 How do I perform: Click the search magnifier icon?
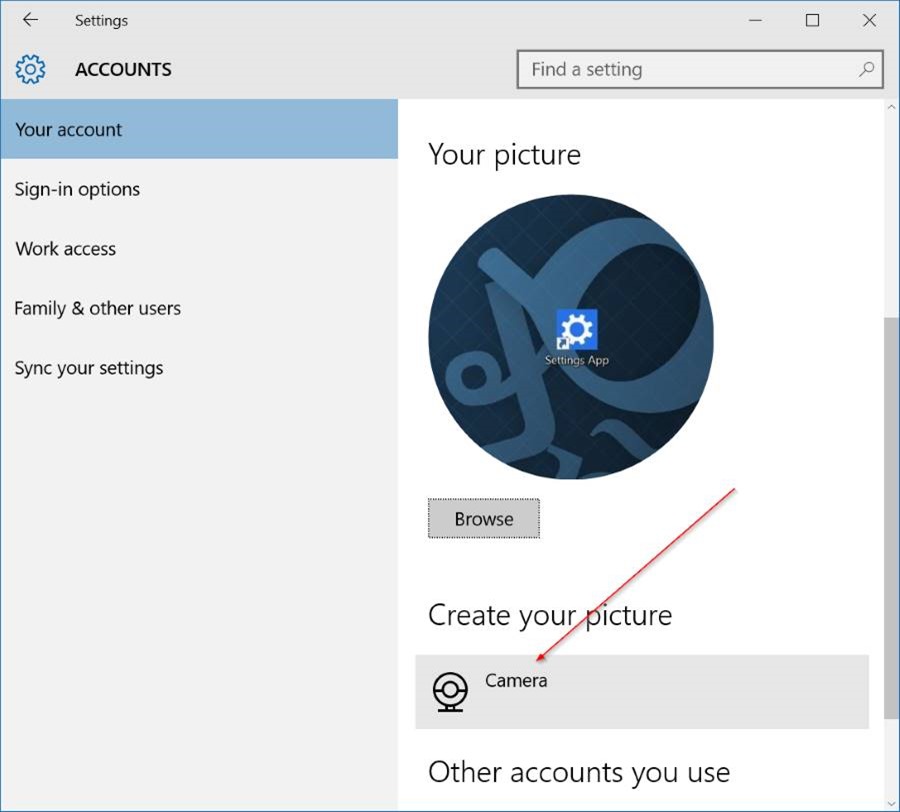coord(866,69)
